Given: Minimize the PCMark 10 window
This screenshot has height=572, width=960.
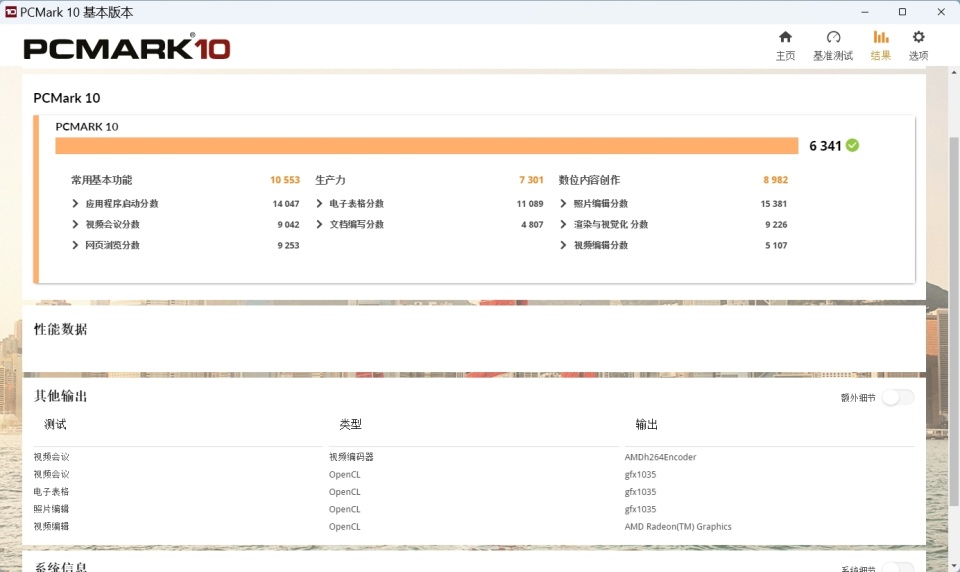Looking at the screenshot, I should [x=864, y=12].
